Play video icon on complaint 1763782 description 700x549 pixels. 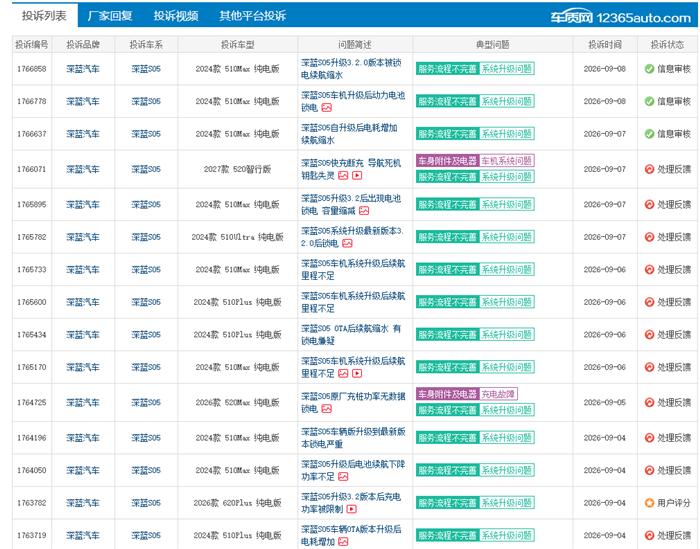352,509
